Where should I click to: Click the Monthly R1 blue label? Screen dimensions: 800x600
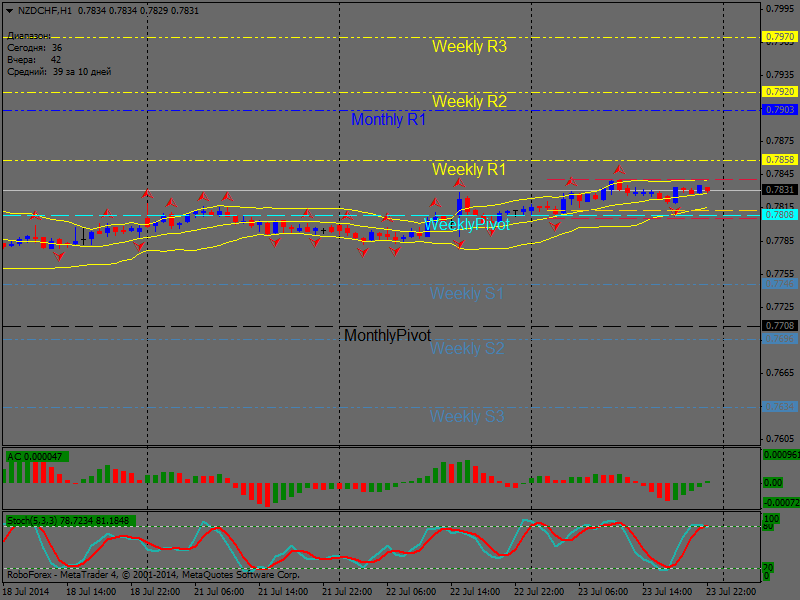388,119
